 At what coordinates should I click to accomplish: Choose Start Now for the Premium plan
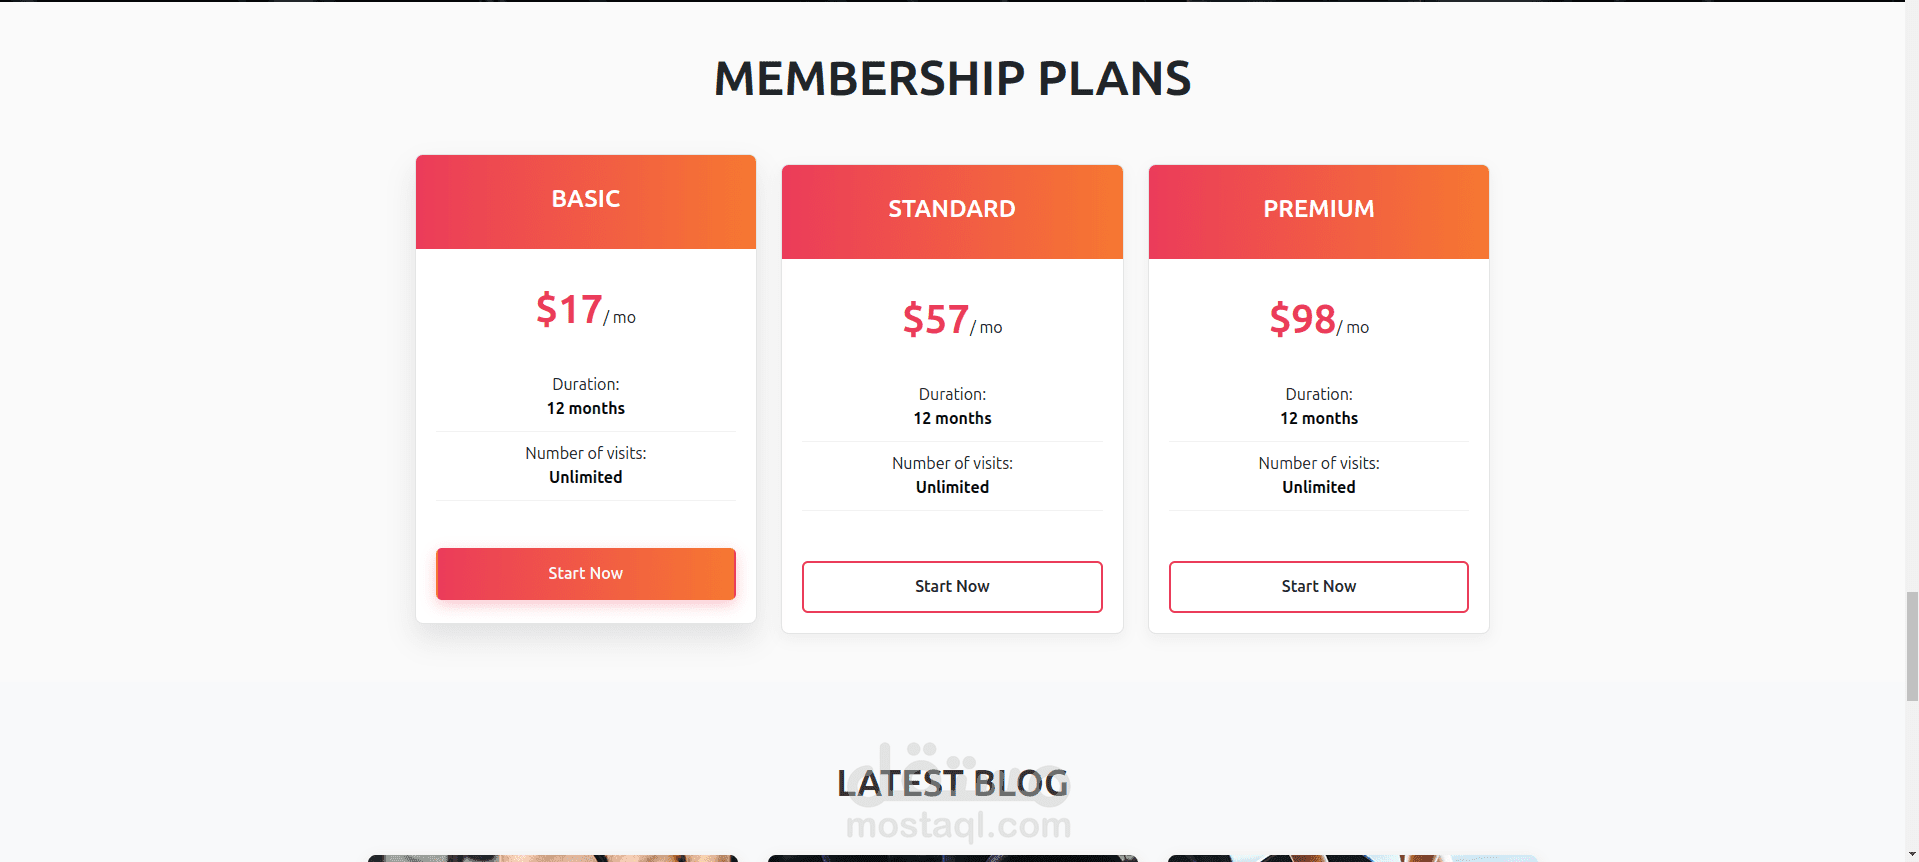1318,587
